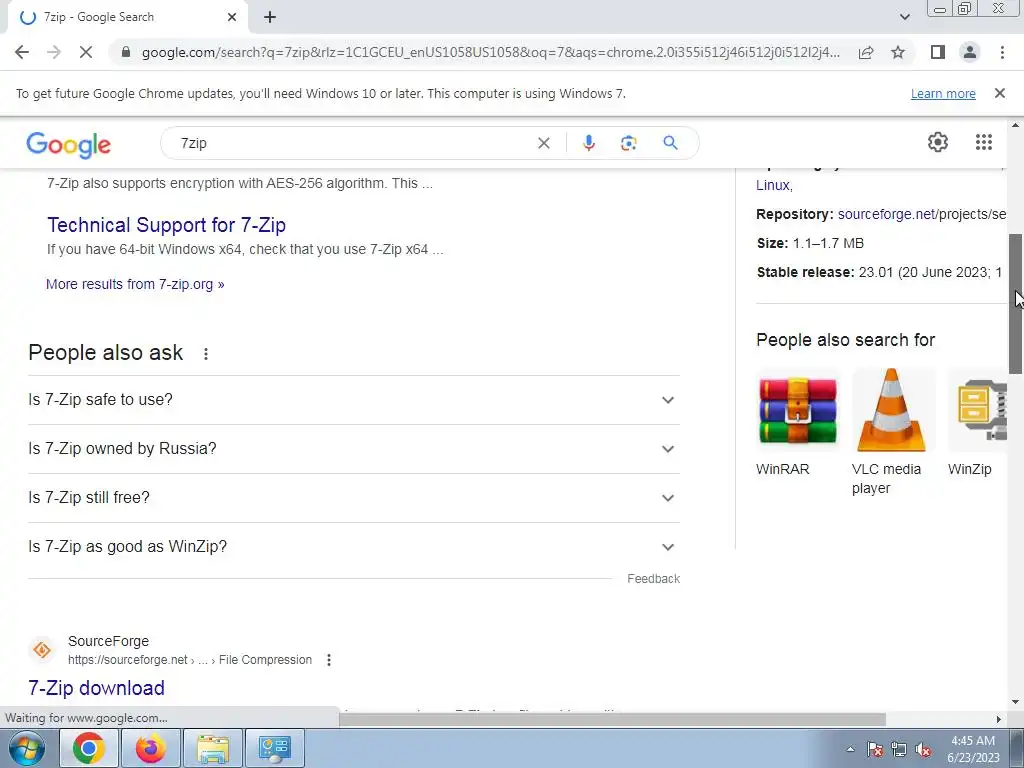Open Google quick settings gear
Image resolution: width=1024 pixels, height=768 pixels.
(938, 142)
